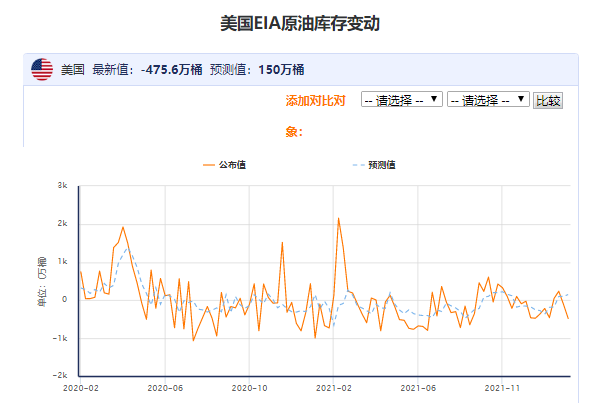Click the 2021-06 x-axis label
This screenshot has width=591, height=403.
click(418, 388)
